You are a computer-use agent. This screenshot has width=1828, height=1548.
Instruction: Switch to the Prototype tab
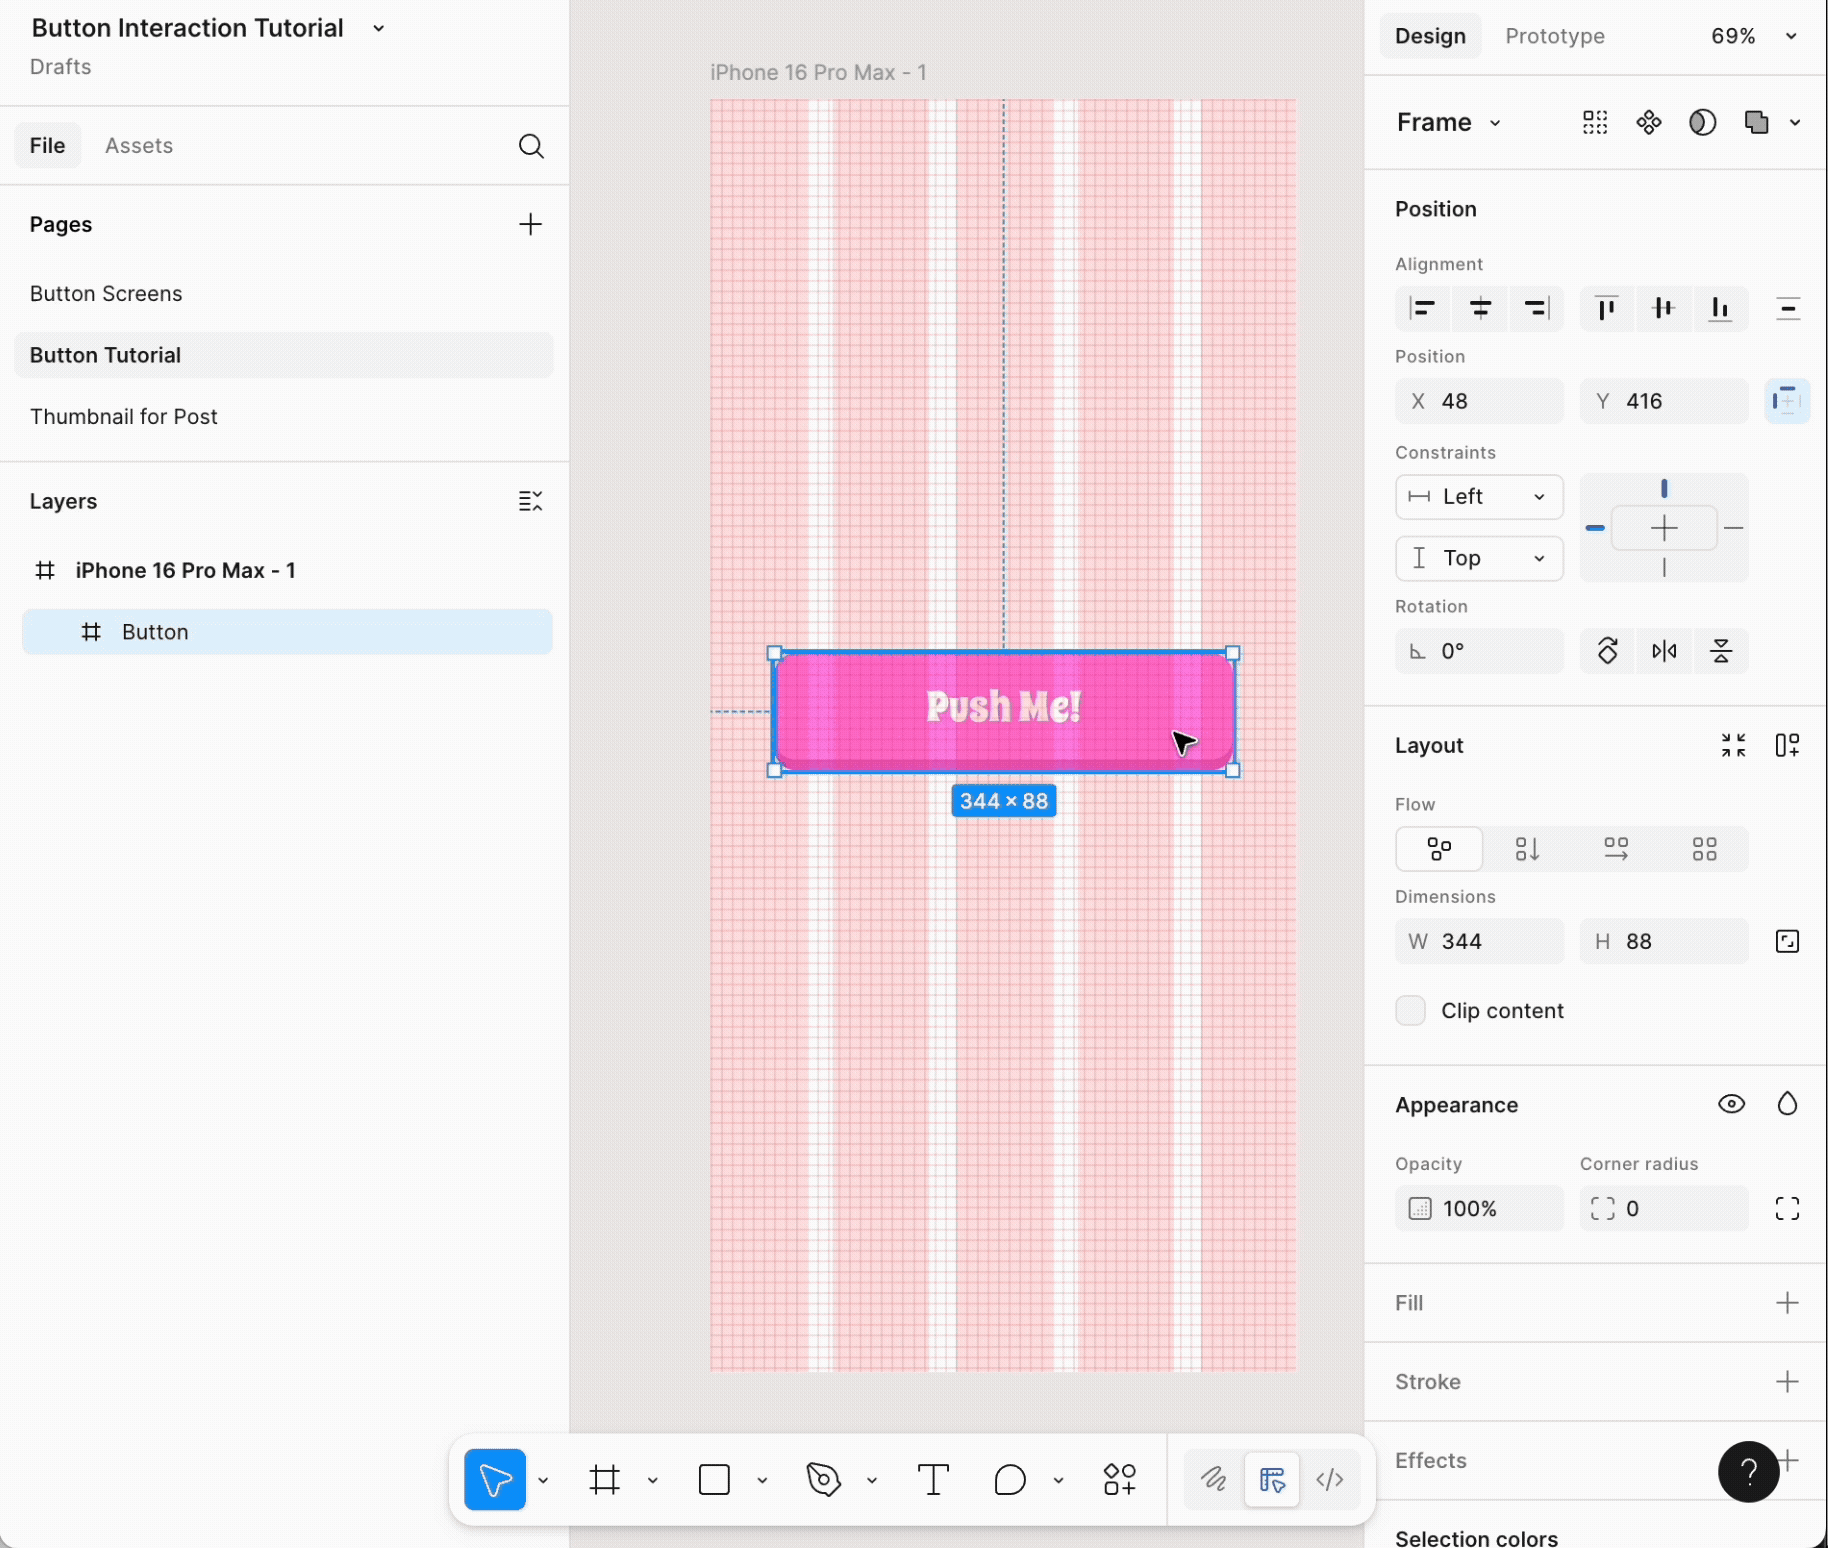(x=1554, y=36)
